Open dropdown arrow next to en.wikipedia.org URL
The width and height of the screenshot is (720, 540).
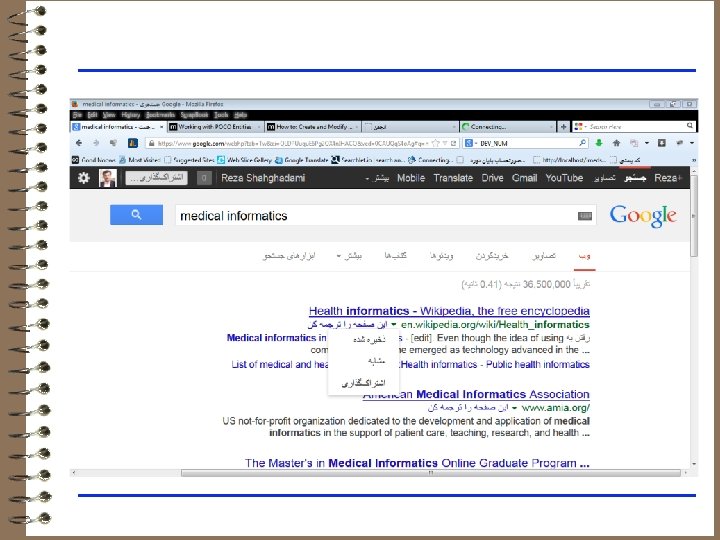394,325
